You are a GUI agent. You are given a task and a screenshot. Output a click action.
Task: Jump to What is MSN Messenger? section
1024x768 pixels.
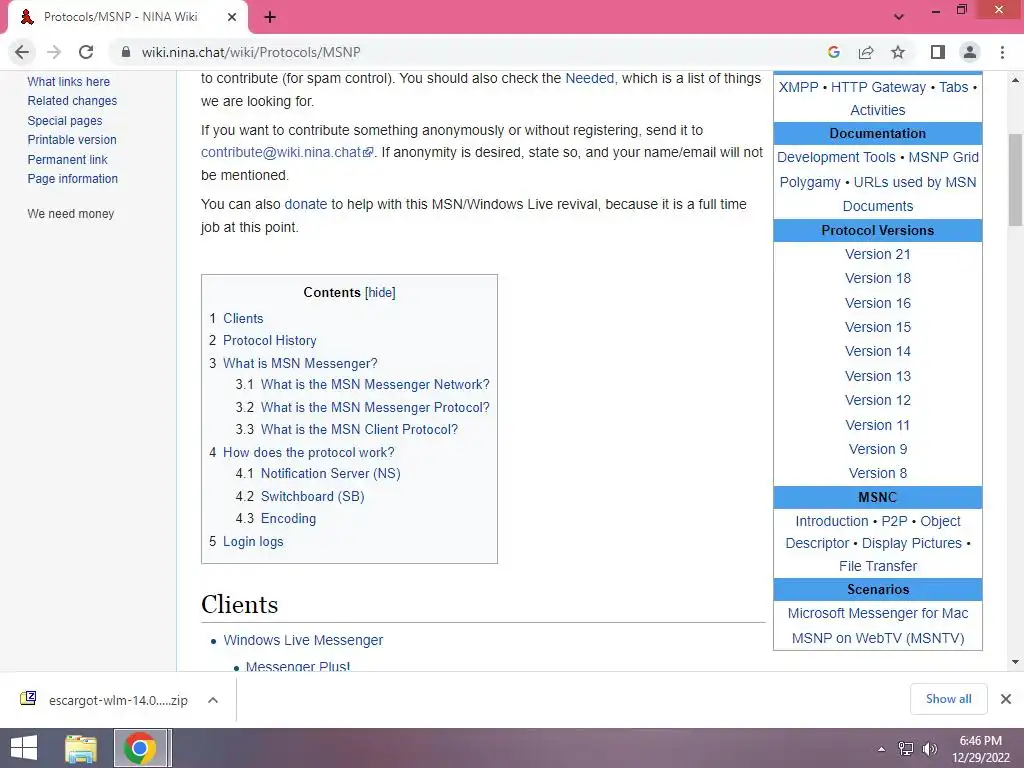[x=300, y=363]
